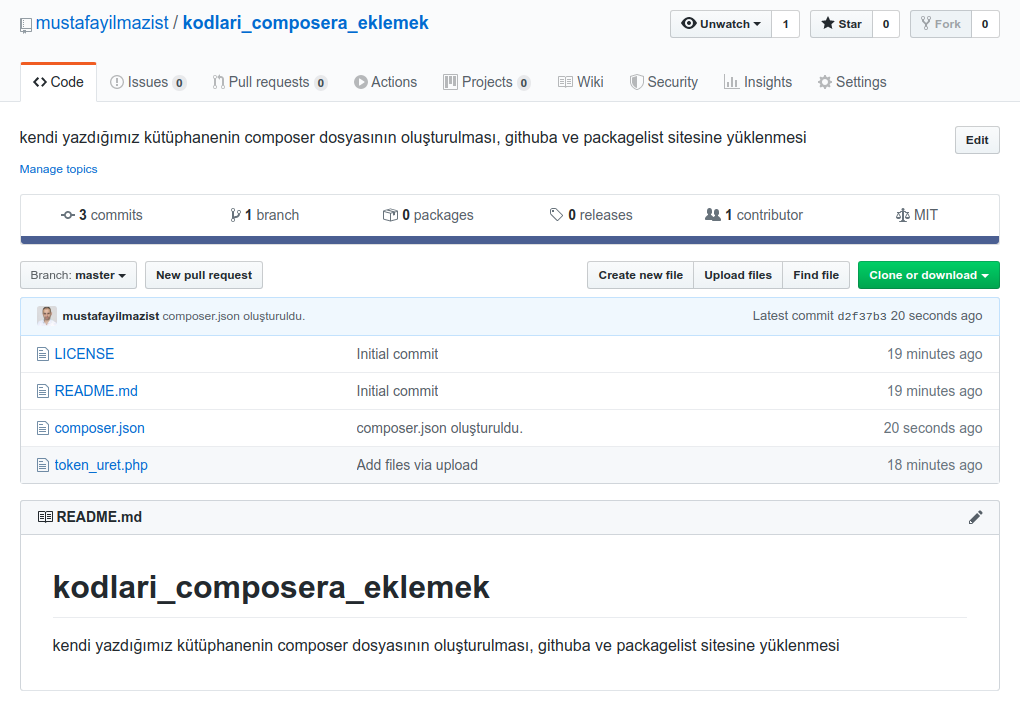1020x727 pixels.
Task: Go to the Actions tab
Action: click(386, 83)
